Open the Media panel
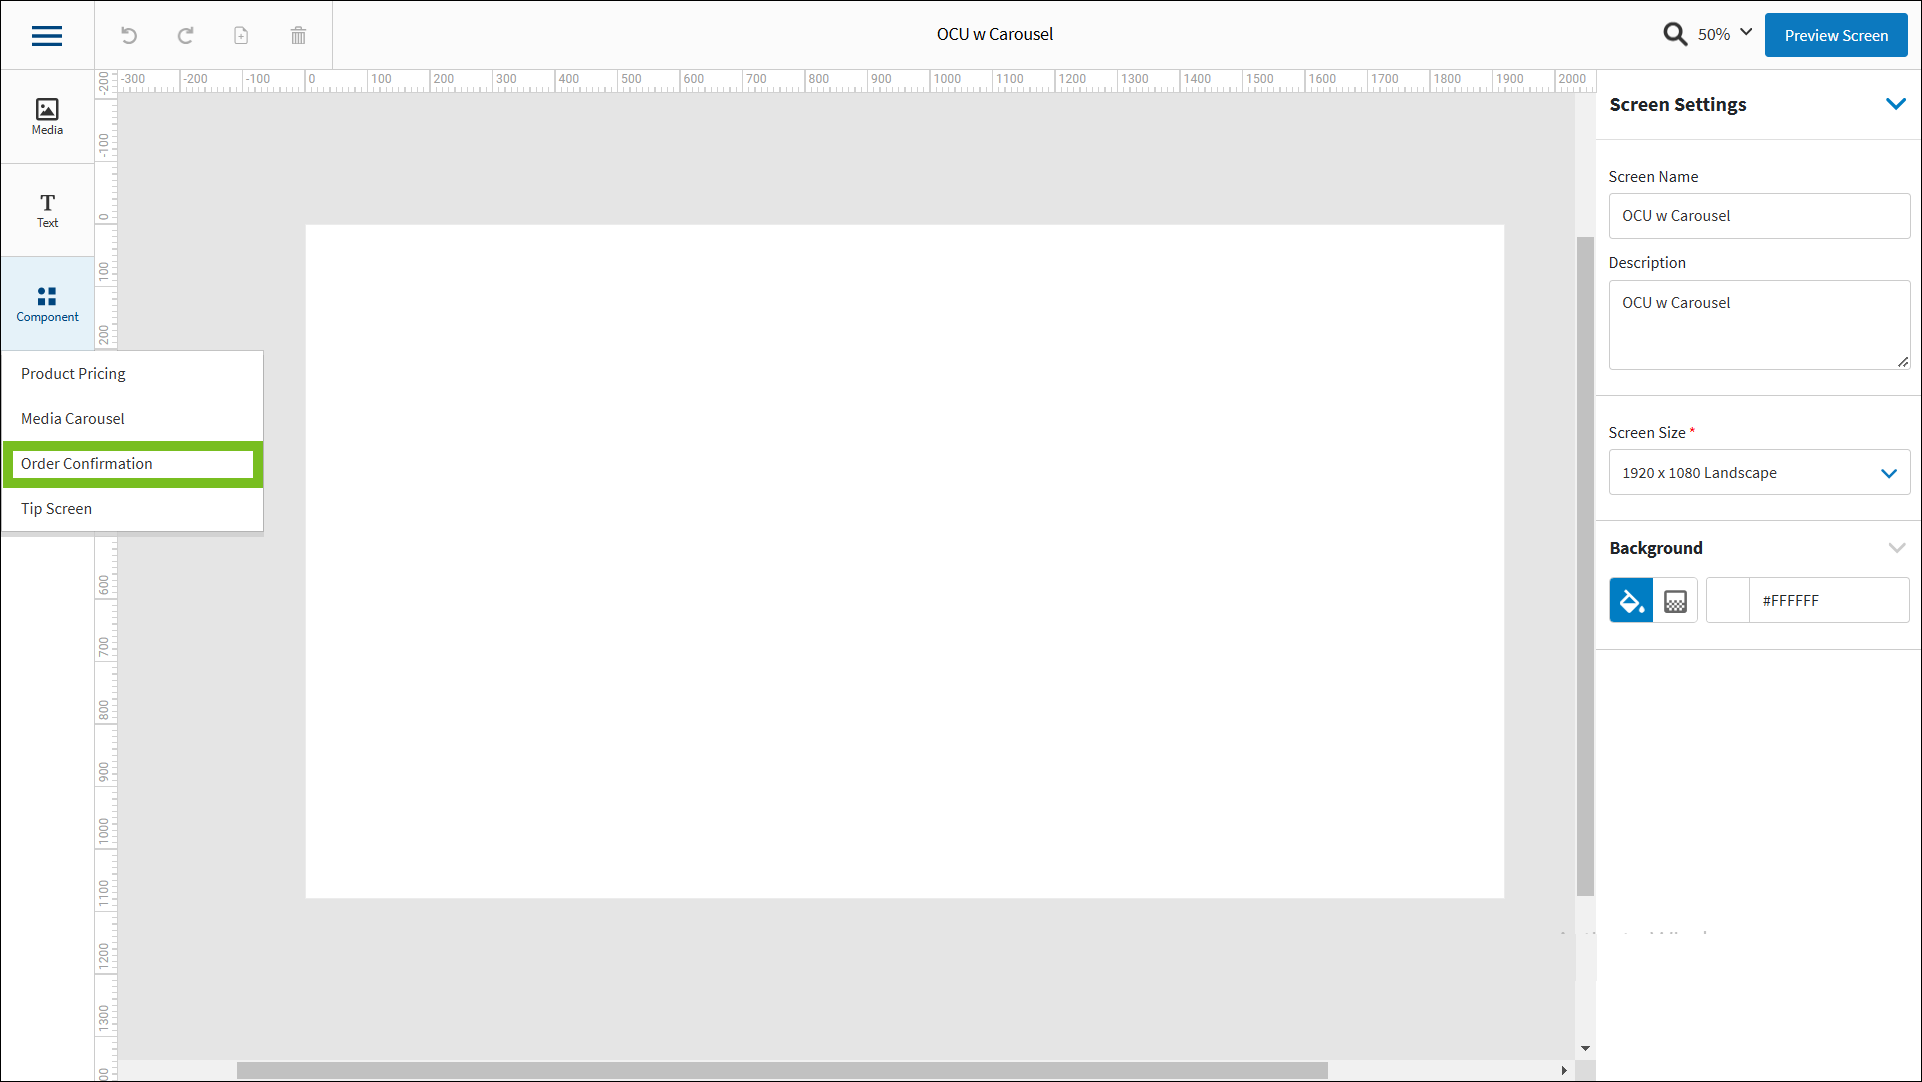 pyautogui.click(x=47, y=116)
